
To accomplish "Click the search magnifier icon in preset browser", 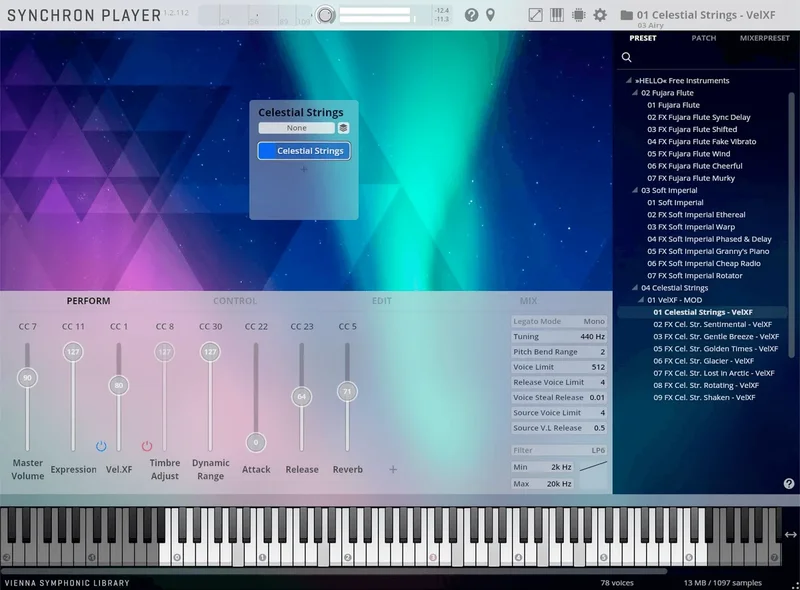I will click(627, 57).
